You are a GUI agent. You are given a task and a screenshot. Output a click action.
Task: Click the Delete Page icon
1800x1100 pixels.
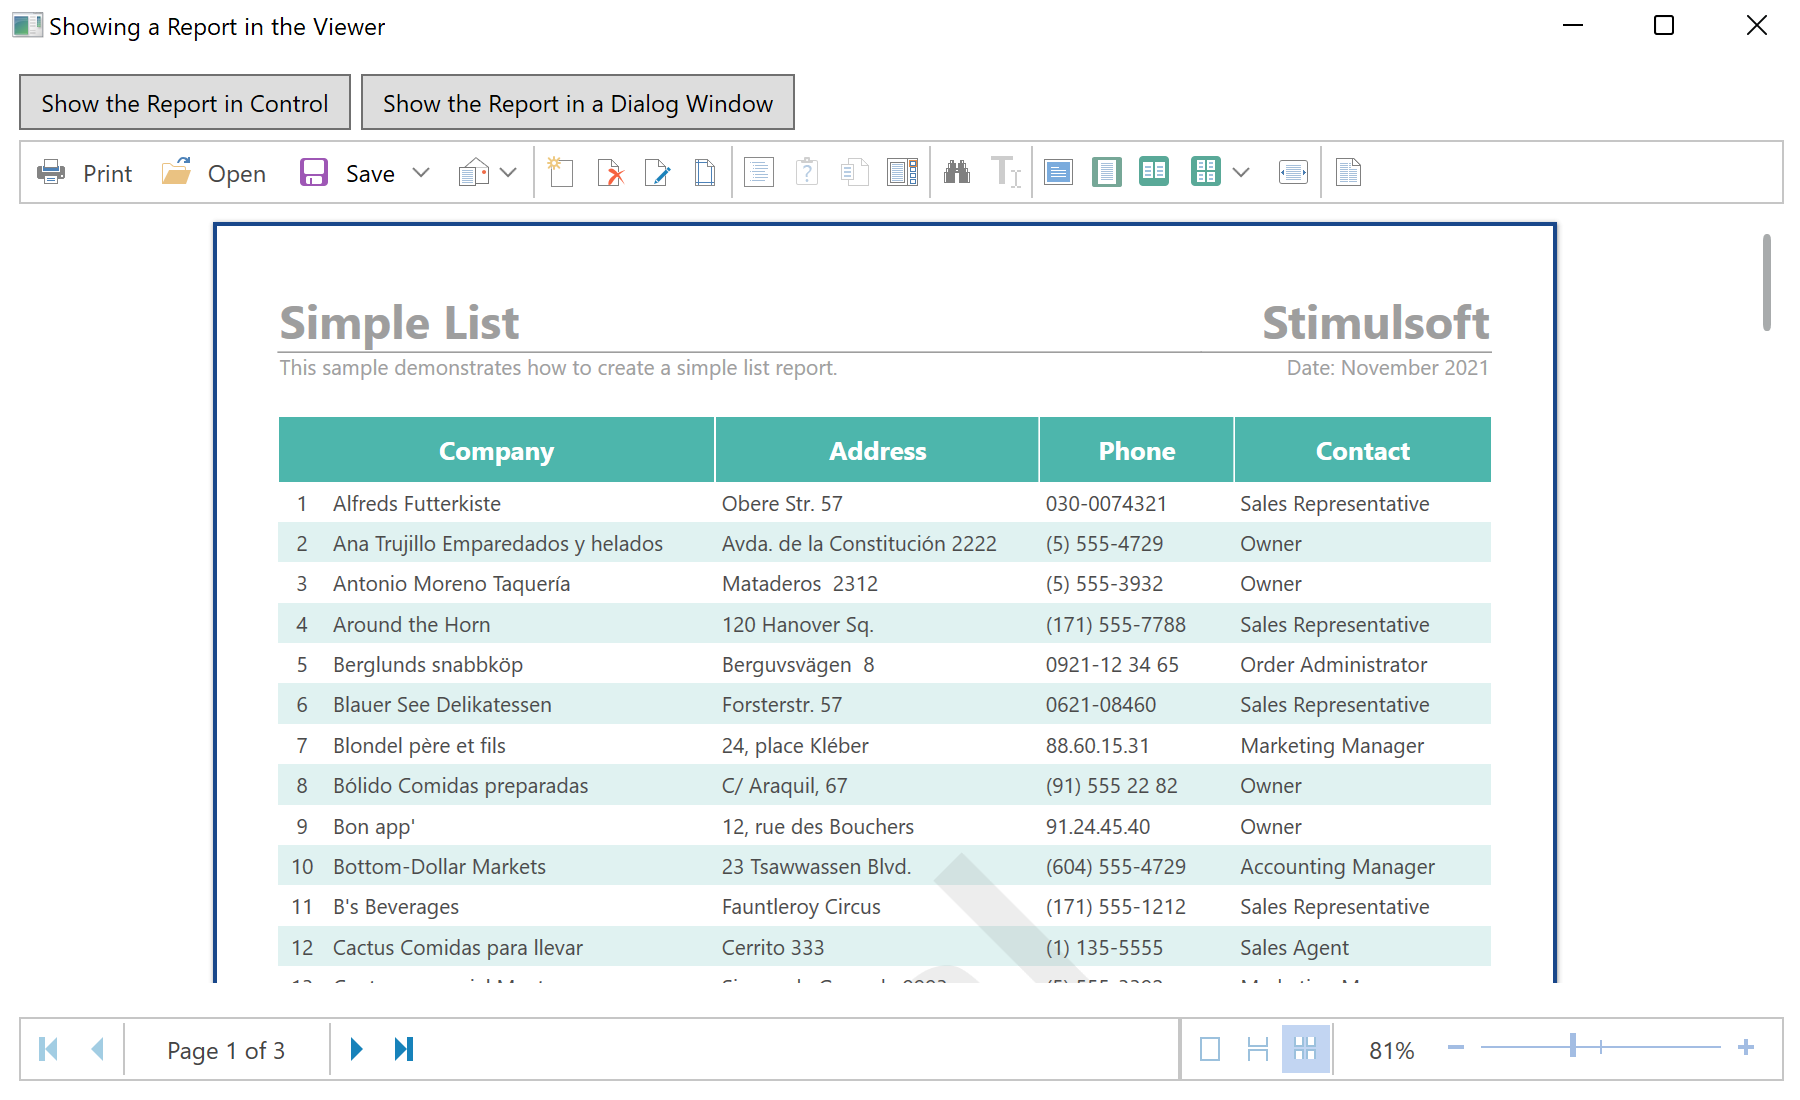[609, 173]
